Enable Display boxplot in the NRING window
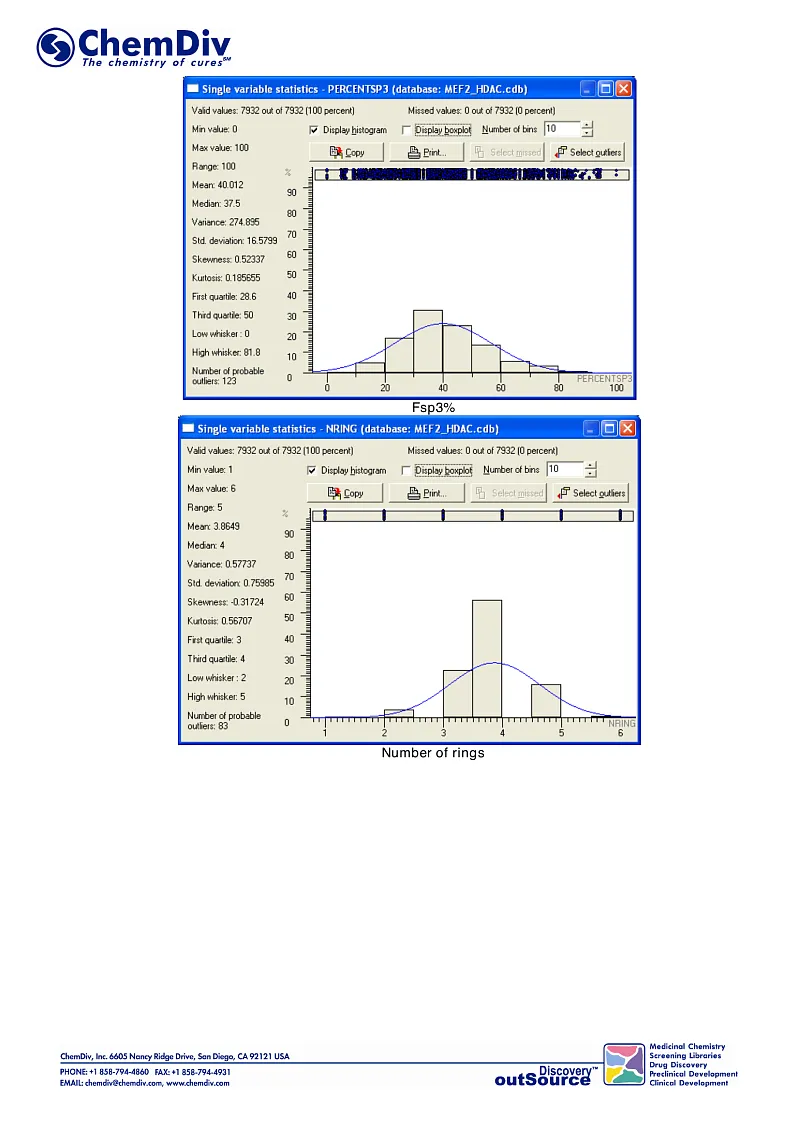The image size is (800, 1131). click(406, 470)
